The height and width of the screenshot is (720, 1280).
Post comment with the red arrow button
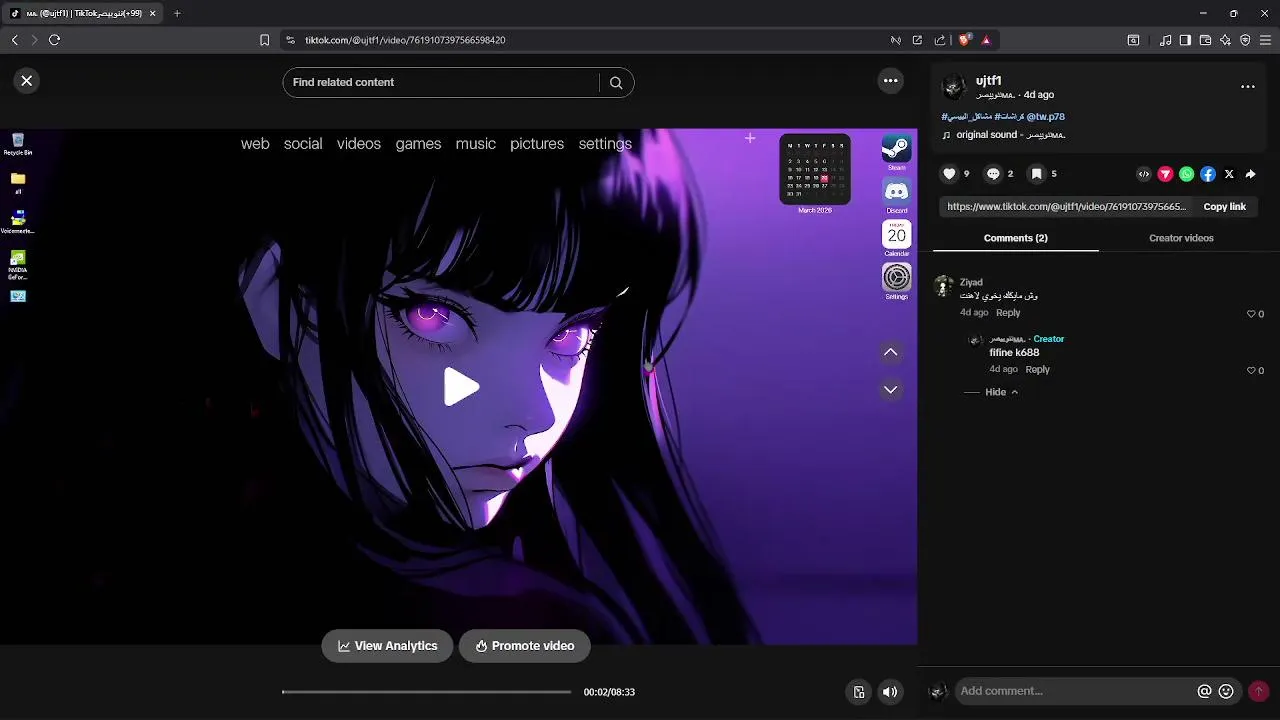click(1258, 691)
